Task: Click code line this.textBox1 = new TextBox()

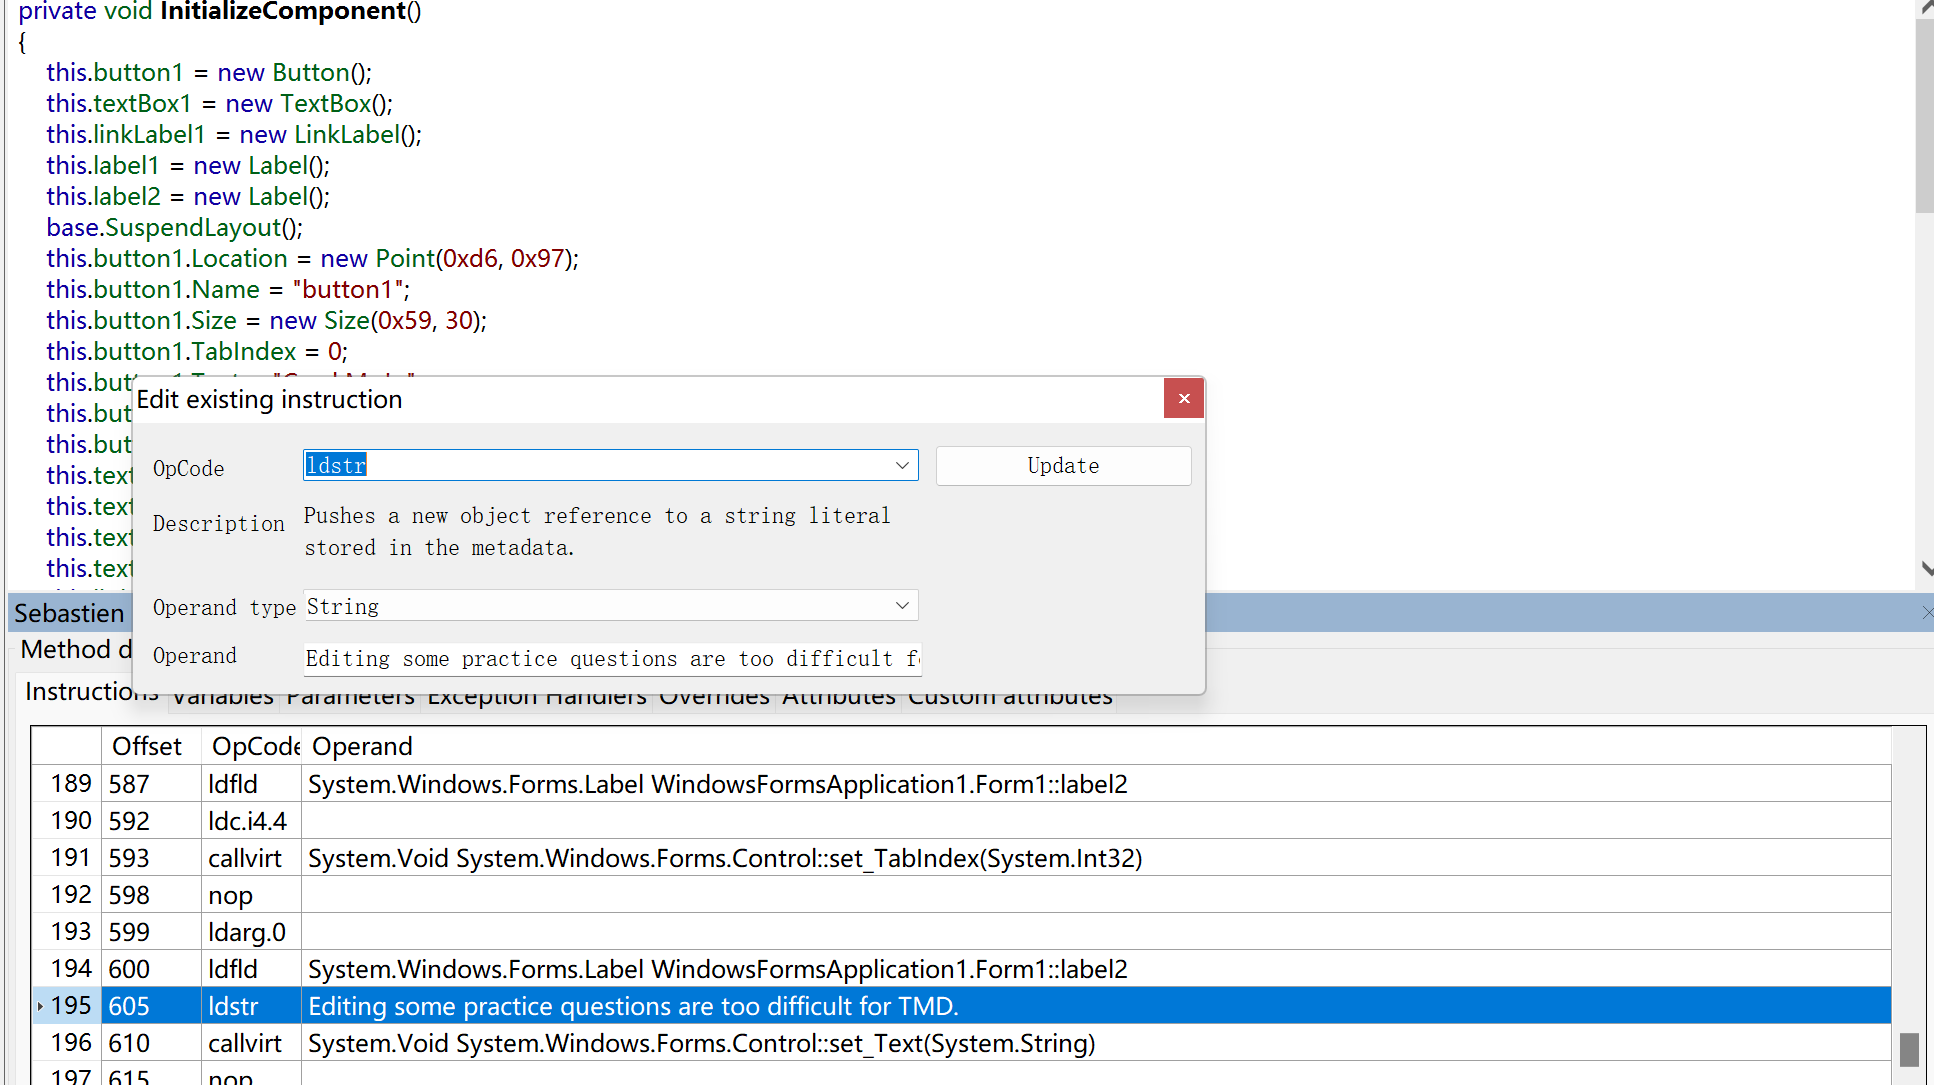Action: point(219,104)
